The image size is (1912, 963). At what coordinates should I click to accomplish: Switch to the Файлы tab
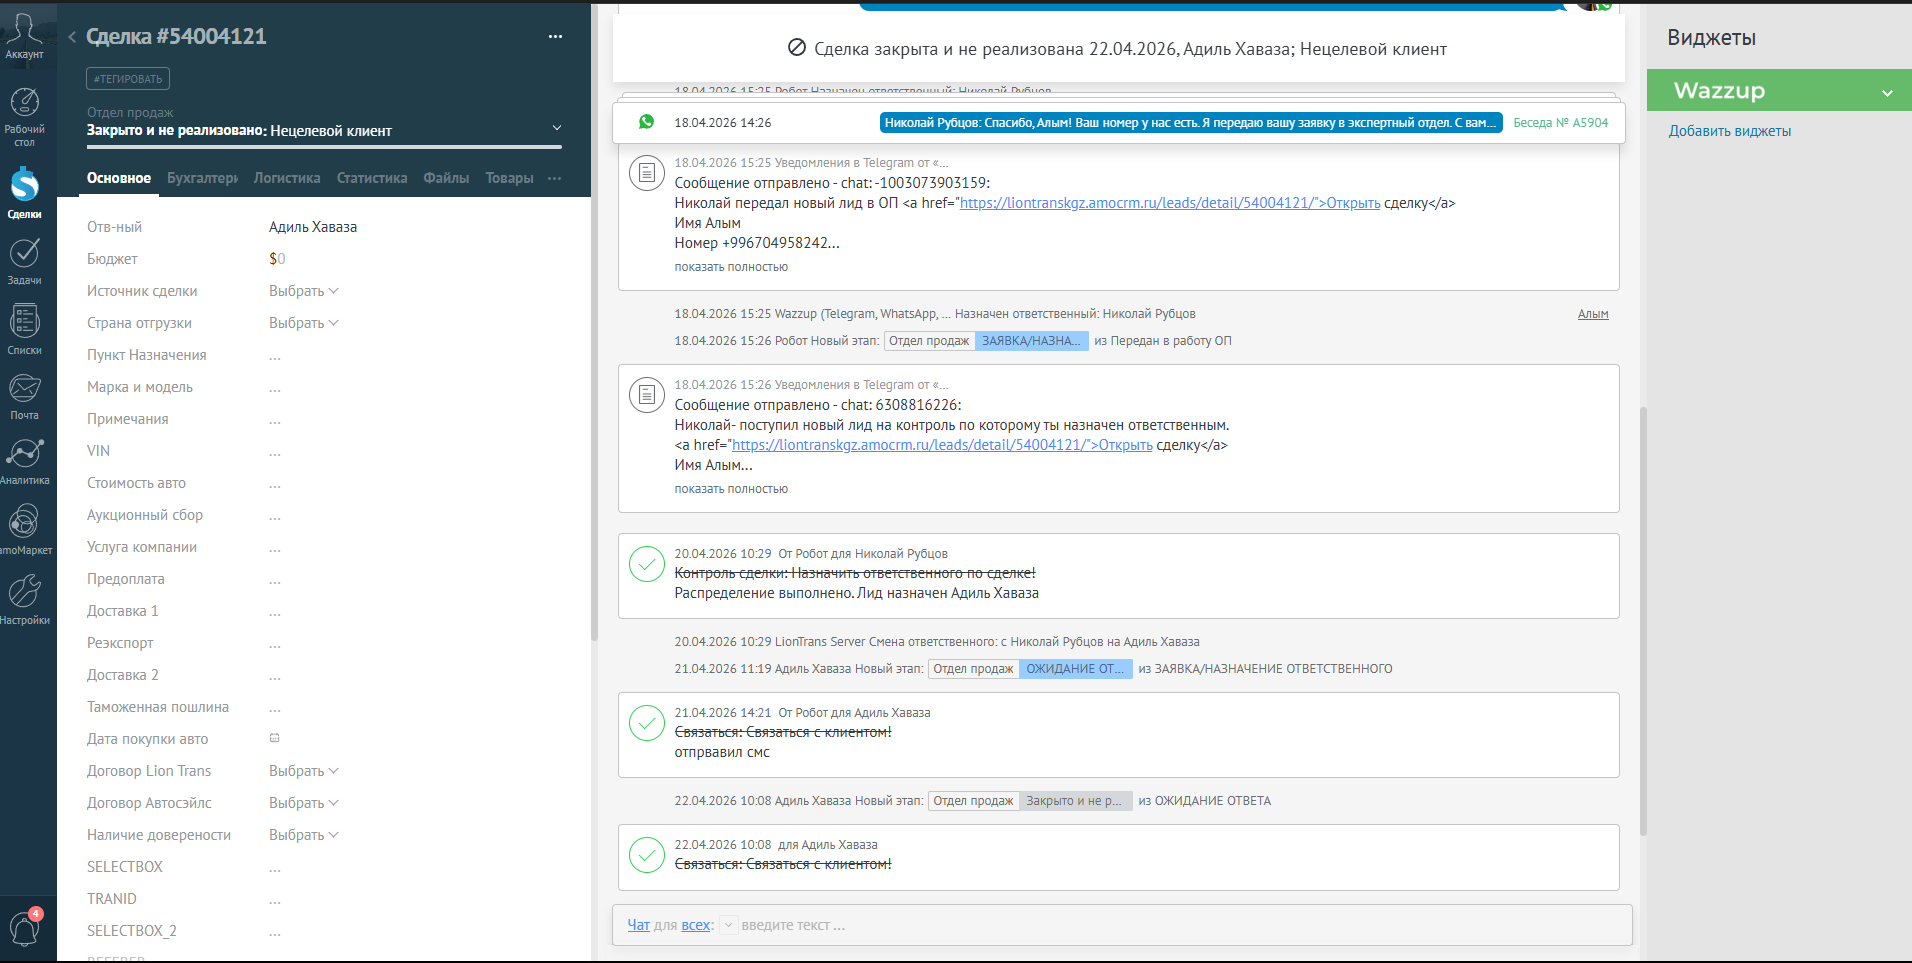coord(446,178)
